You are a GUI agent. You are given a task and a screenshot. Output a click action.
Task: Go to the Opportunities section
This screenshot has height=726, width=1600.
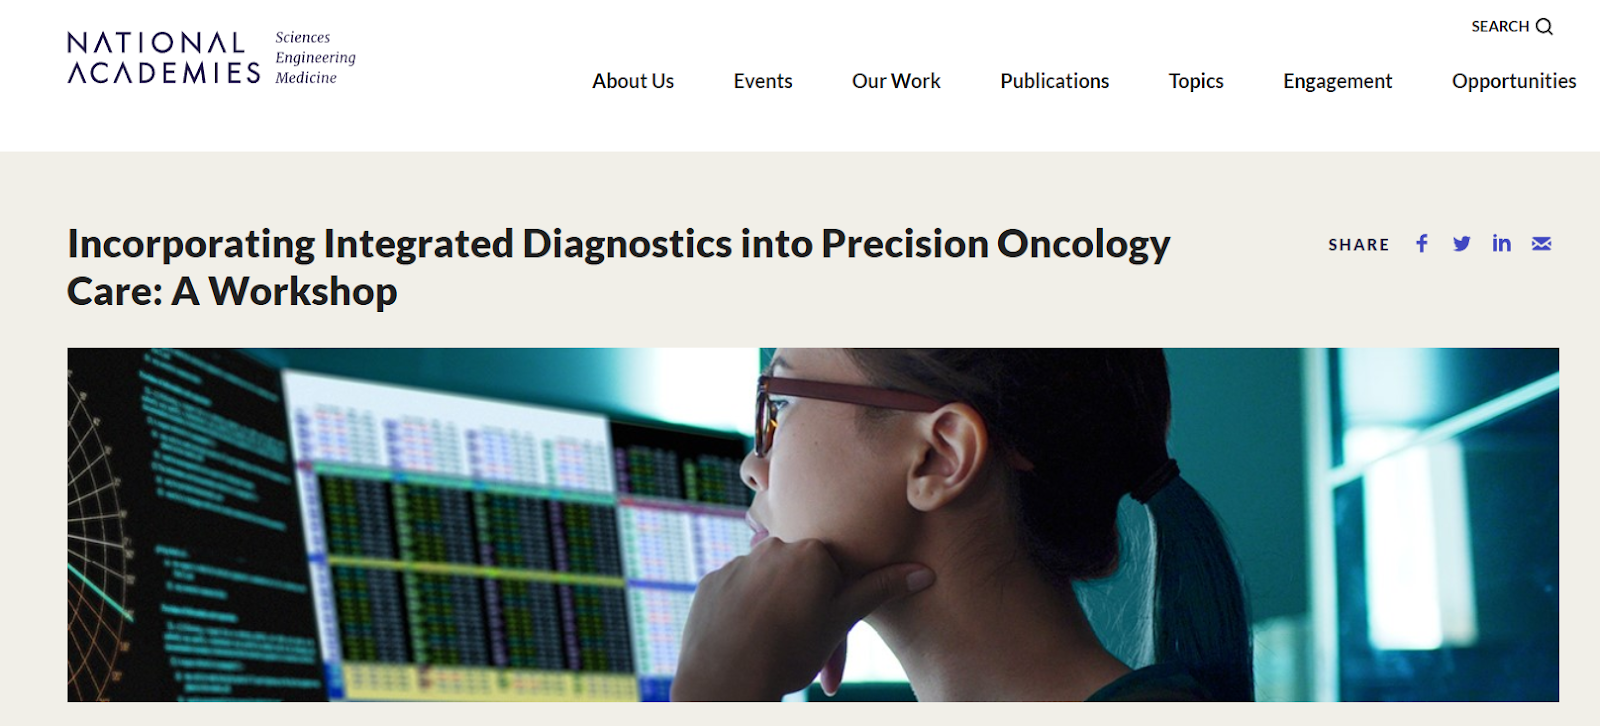(1514, 82)
